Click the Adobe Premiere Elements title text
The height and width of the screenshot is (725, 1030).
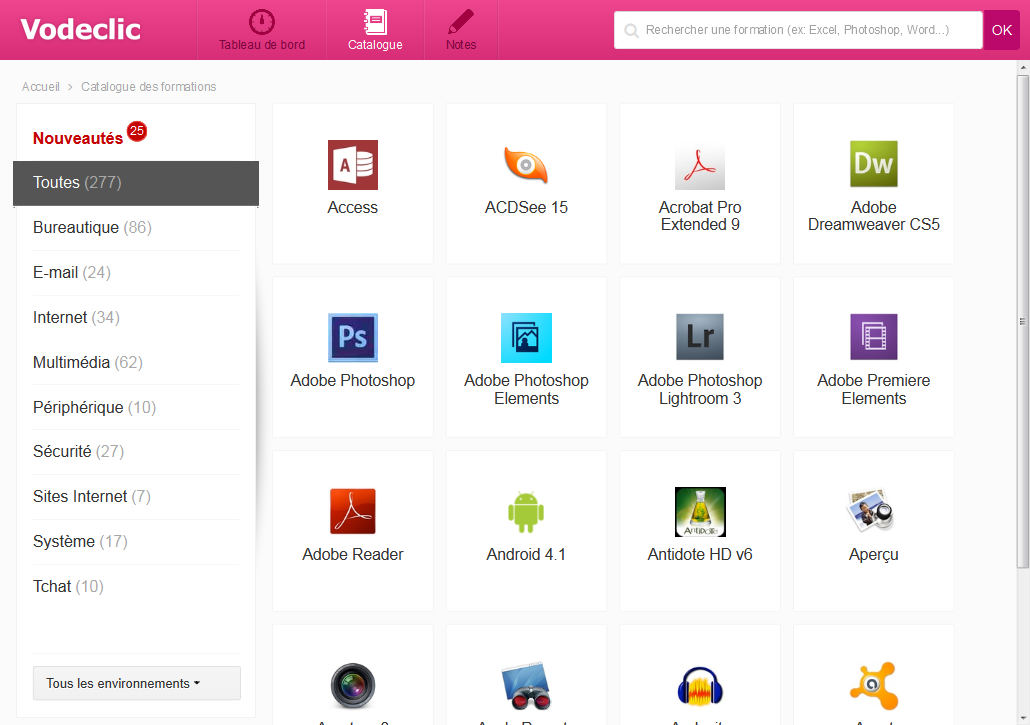coord(874,389)
